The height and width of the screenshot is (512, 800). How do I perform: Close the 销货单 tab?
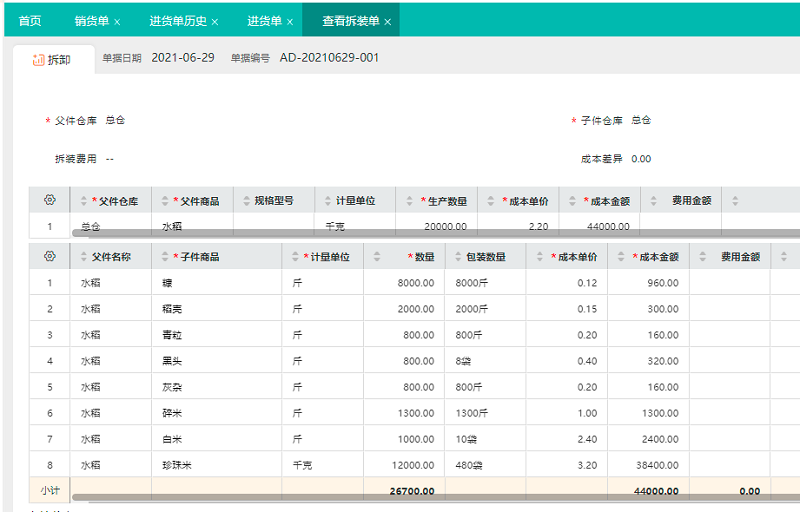coord(117,21)
